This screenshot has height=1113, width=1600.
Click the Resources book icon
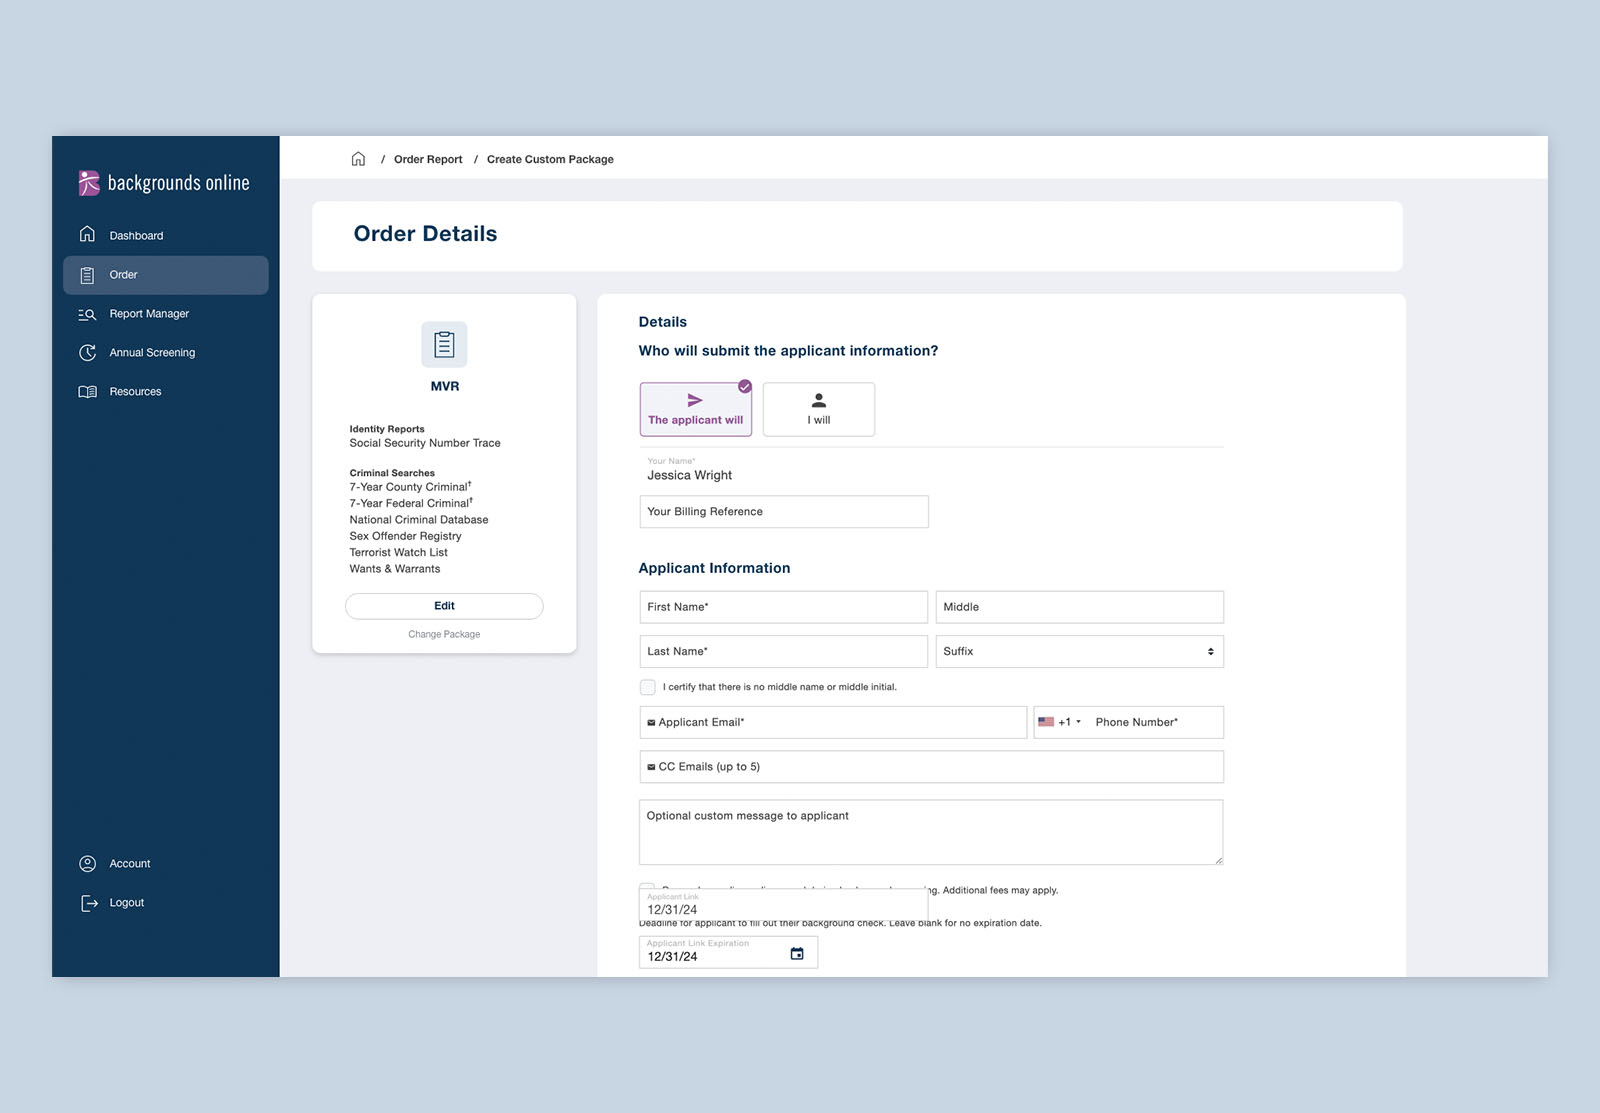(88, 392)
